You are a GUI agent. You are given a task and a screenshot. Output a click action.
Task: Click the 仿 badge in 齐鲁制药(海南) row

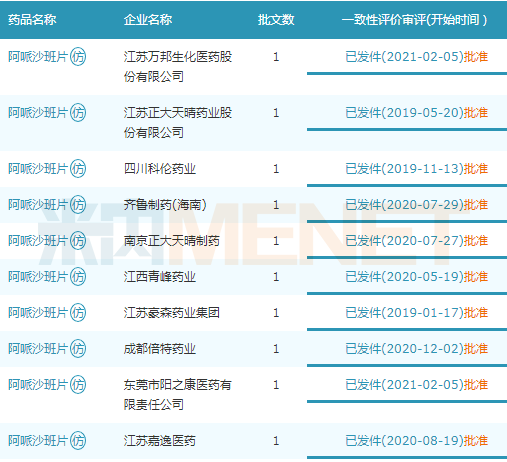pyautogui.click(x=78, y=205)
